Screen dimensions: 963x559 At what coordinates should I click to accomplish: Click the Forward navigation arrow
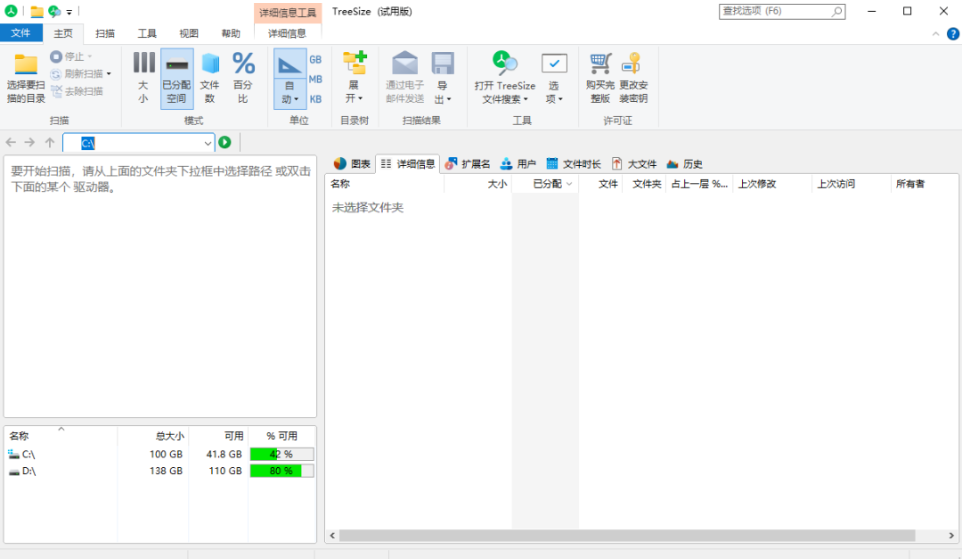[29, 143]
